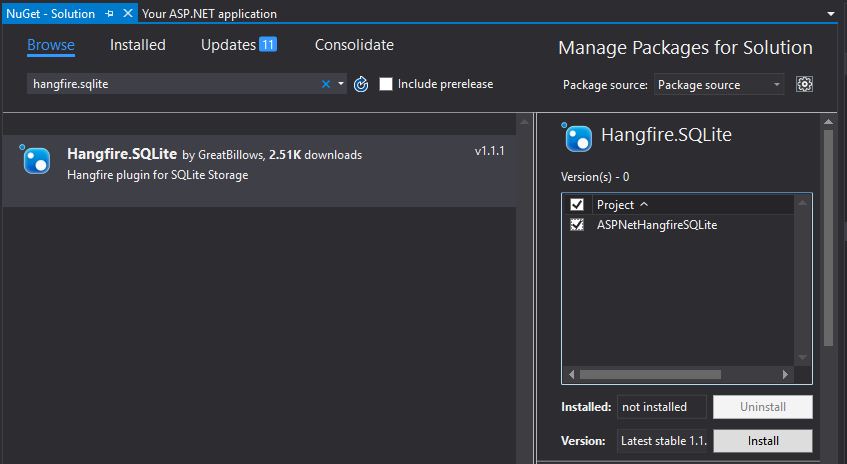Click Hangfire.SQLite icon in details pane
Viewport: 847px width, 464px height.
[579, 135]
